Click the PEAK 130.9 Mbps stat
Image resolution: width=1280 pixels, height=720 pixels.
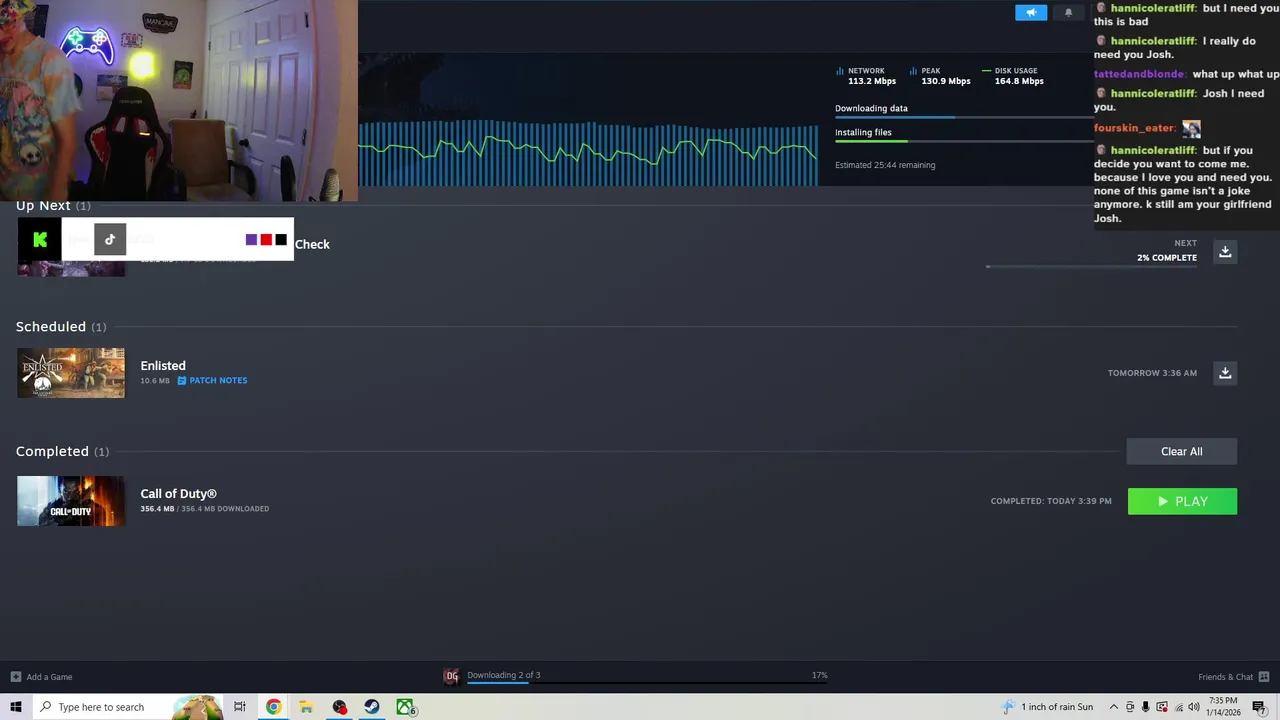coord(940,76)
